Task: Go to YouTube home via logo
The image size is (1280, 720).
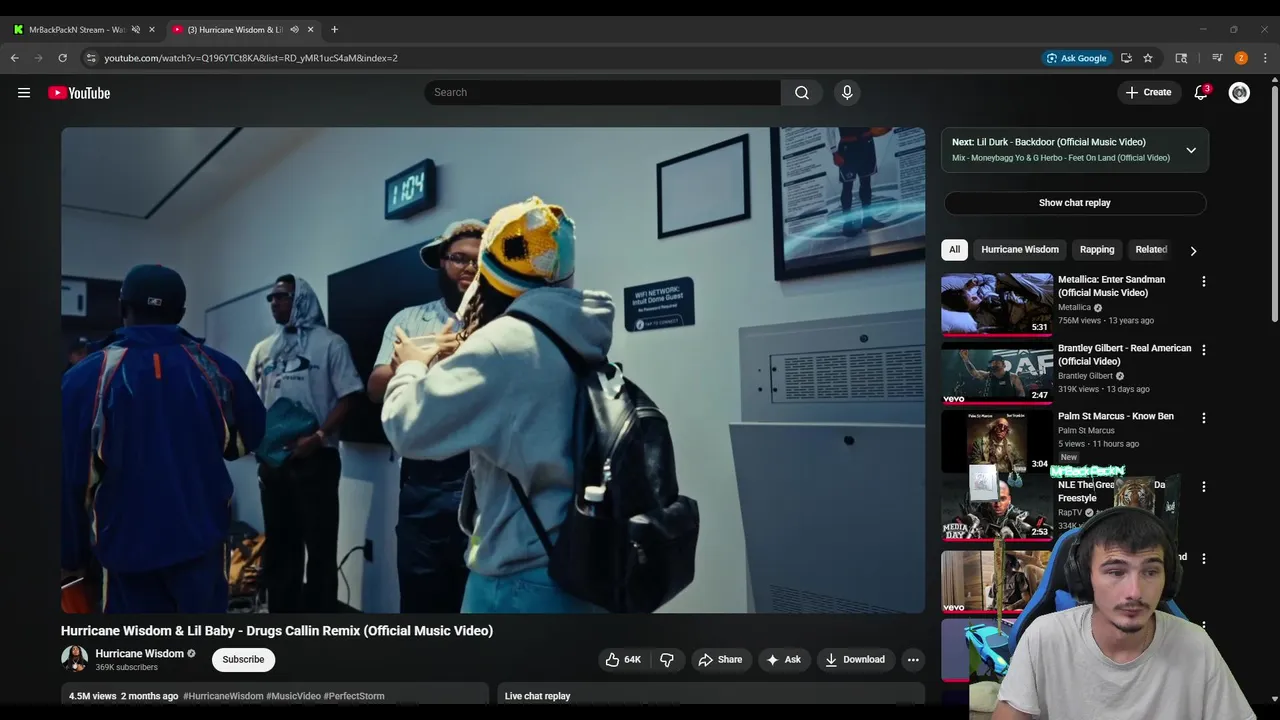Action: click(79, 93)
